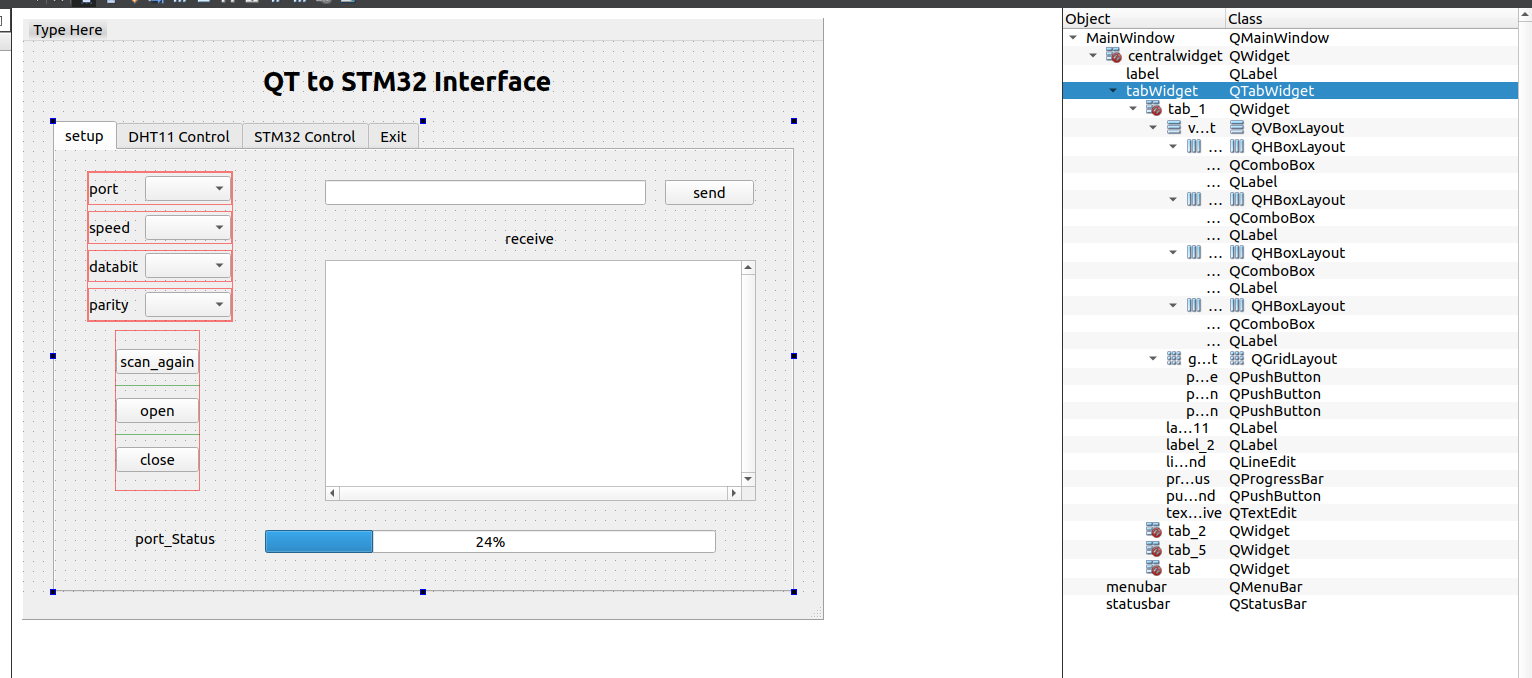
Task: Click inside the receive text edit box
Action: point(533,373)
